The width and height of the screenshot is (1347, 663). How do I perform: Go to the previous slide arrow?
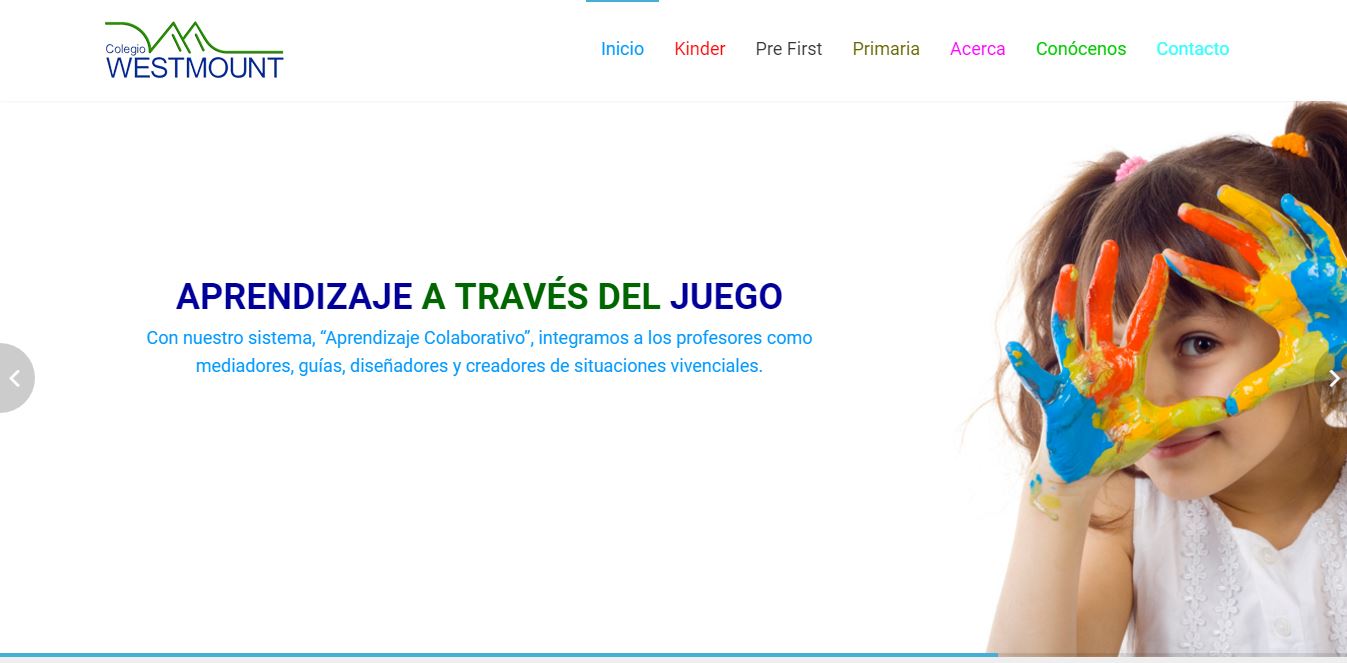coord(15,378)
